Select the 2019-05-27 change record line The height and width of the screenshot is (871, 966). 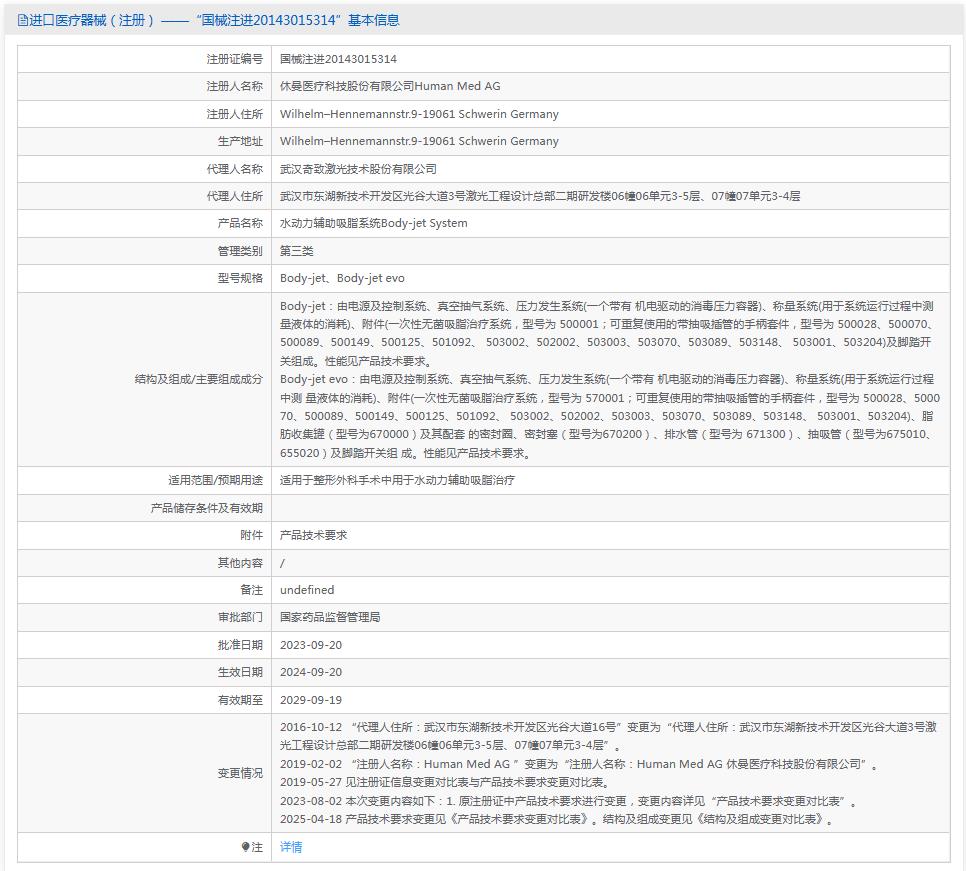(x=445, y=782)
